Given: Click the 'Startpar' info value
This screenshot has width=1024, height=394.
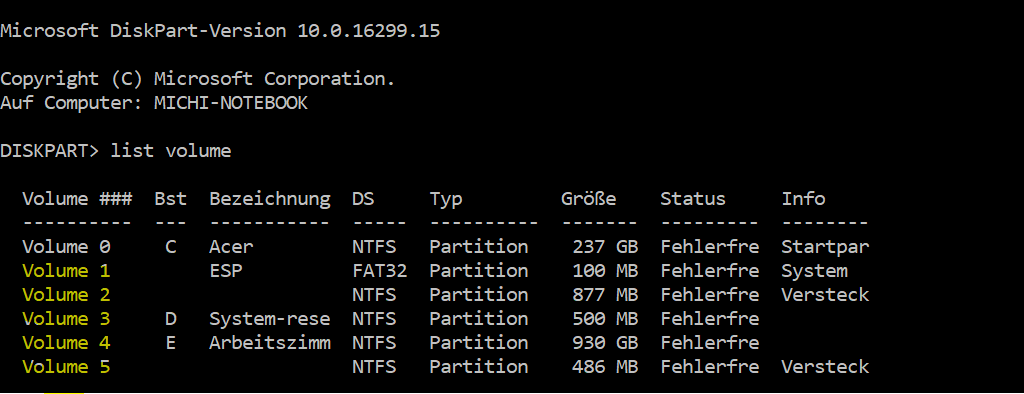Looking at the screenshot, I should tap(825, 247).
